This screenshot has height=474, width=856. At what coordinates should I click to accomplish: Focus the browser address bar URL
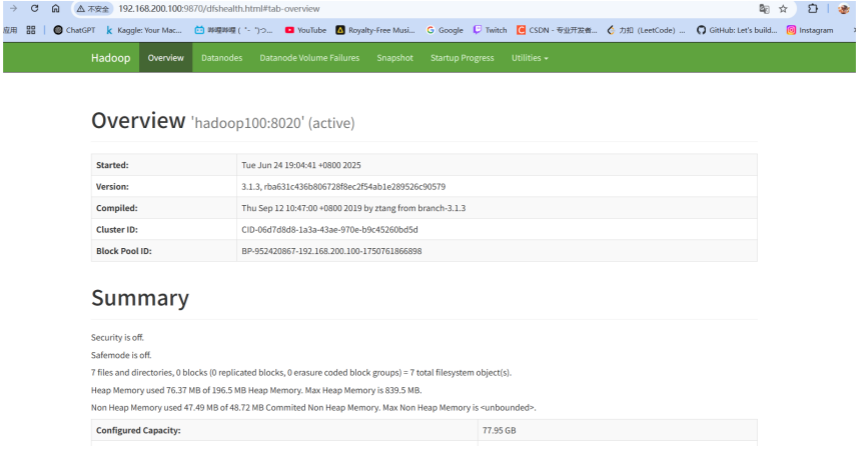point(220,8)
